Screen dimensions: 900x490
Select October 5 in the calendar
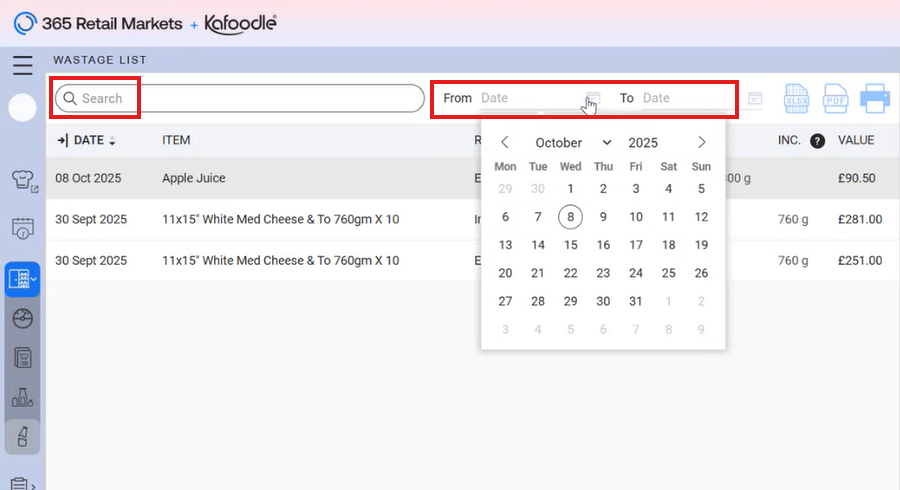(x=701, y=189)
